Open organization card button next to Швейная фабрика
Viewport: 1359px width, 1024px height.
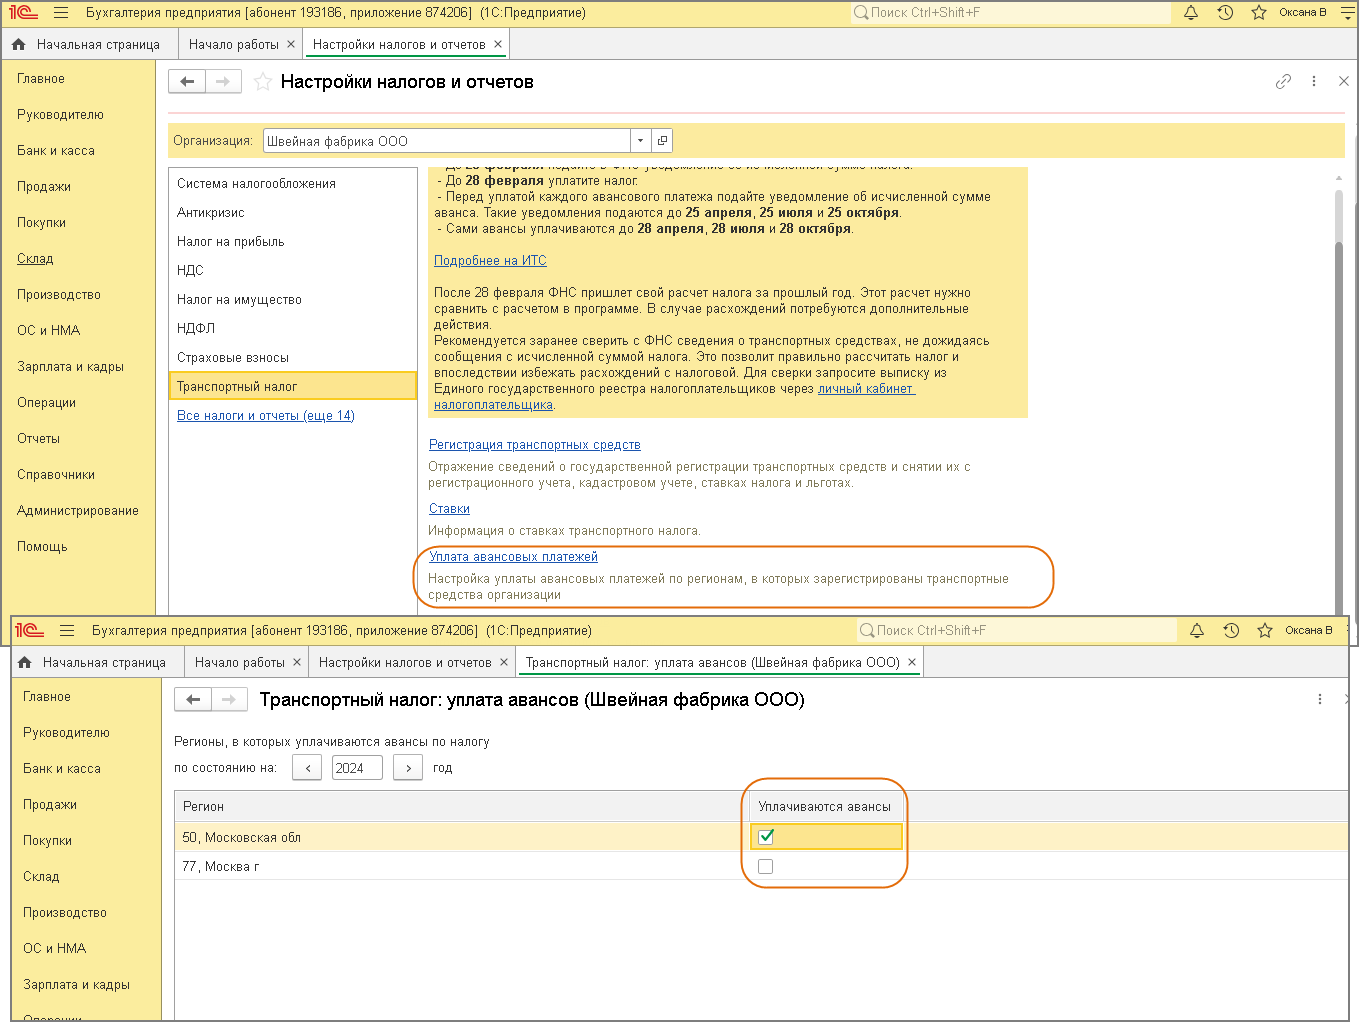point(662,141)
